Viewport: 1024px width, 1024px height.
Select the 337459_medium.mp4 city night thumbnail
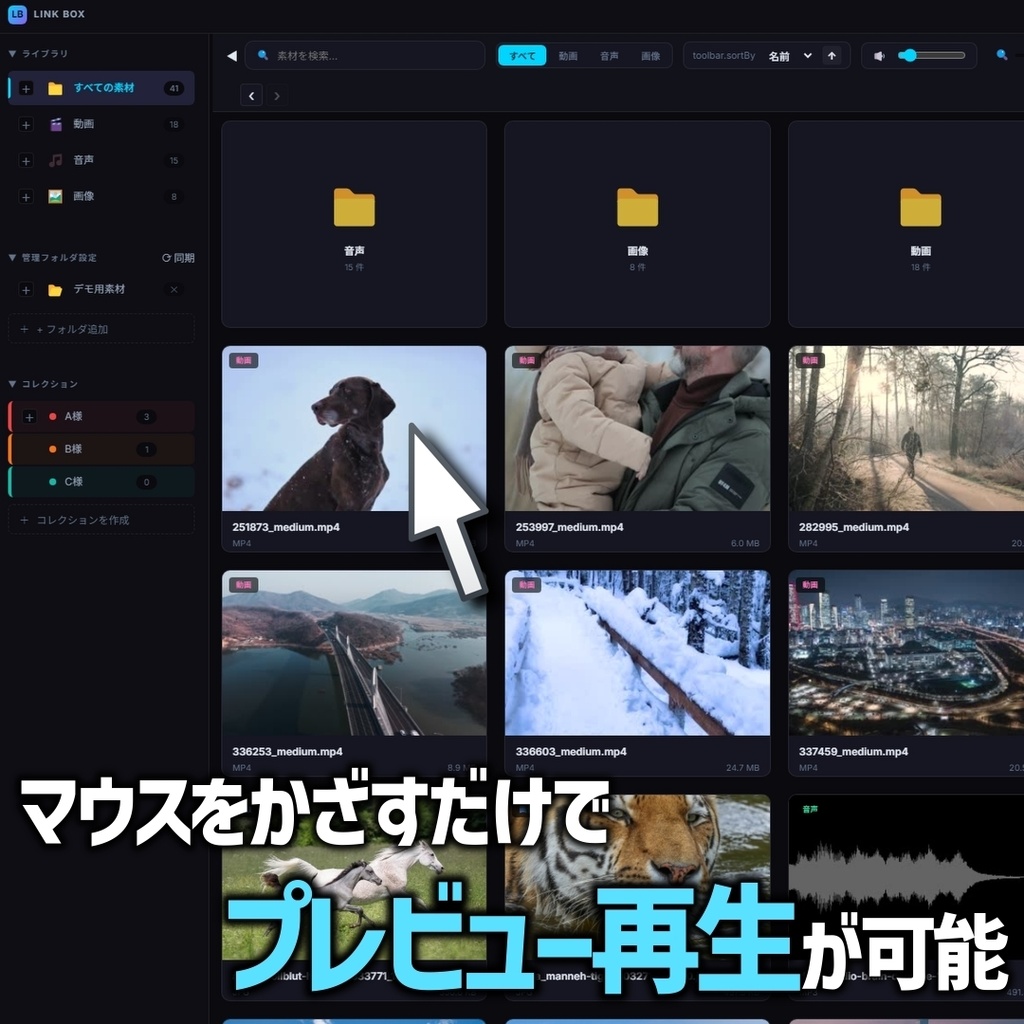(906, 653)
